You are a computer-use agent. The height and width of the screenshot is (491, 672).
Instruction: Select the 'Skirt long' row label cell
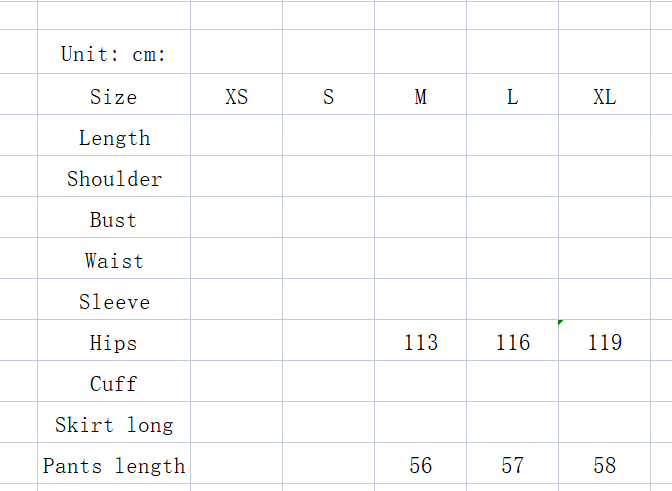[114, 425]
